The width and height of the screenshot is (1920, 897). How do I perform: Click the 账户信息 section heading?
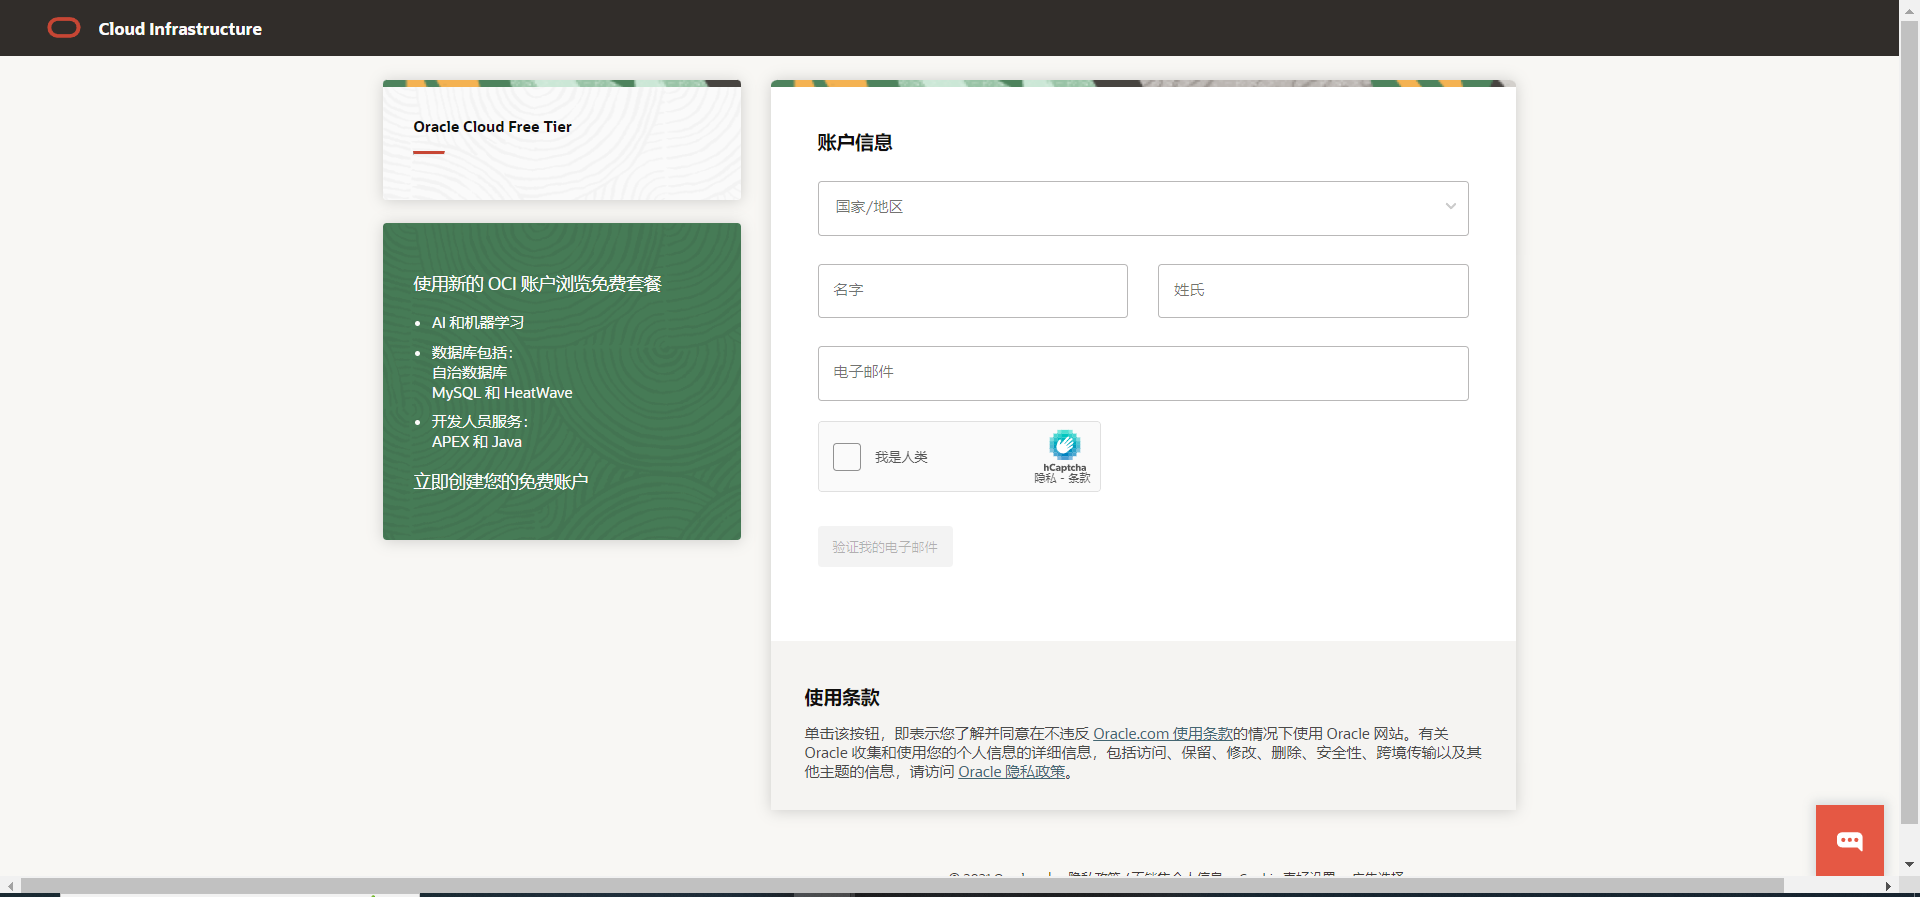point(855,142)
